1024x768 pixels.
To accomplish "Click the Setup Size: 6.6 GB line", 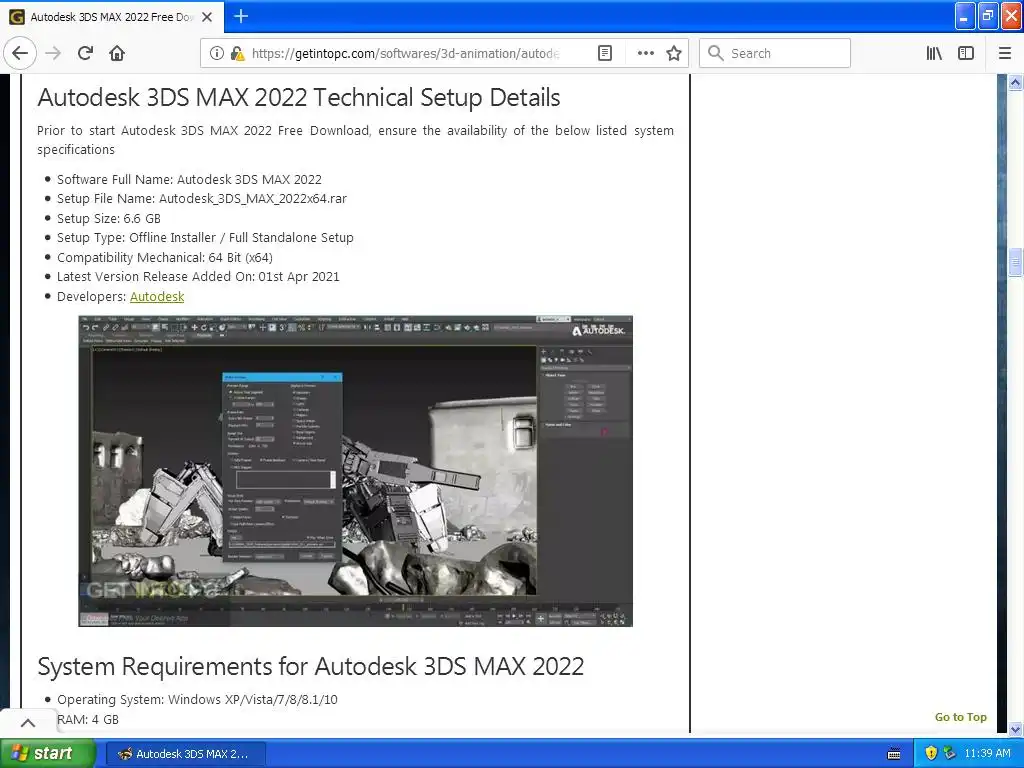I will pos(108,218).
